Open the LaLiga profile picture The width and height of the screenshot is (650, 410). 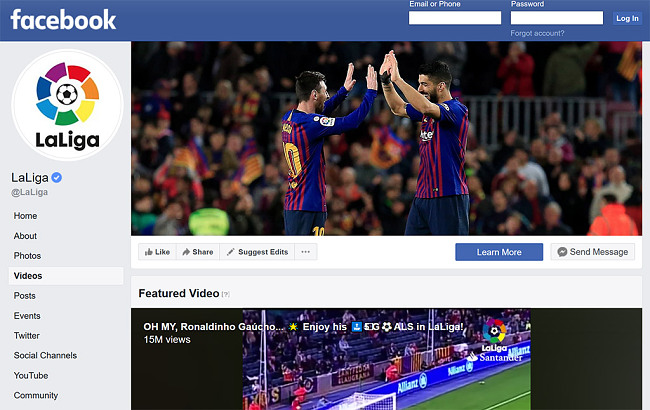coord(67,105)
